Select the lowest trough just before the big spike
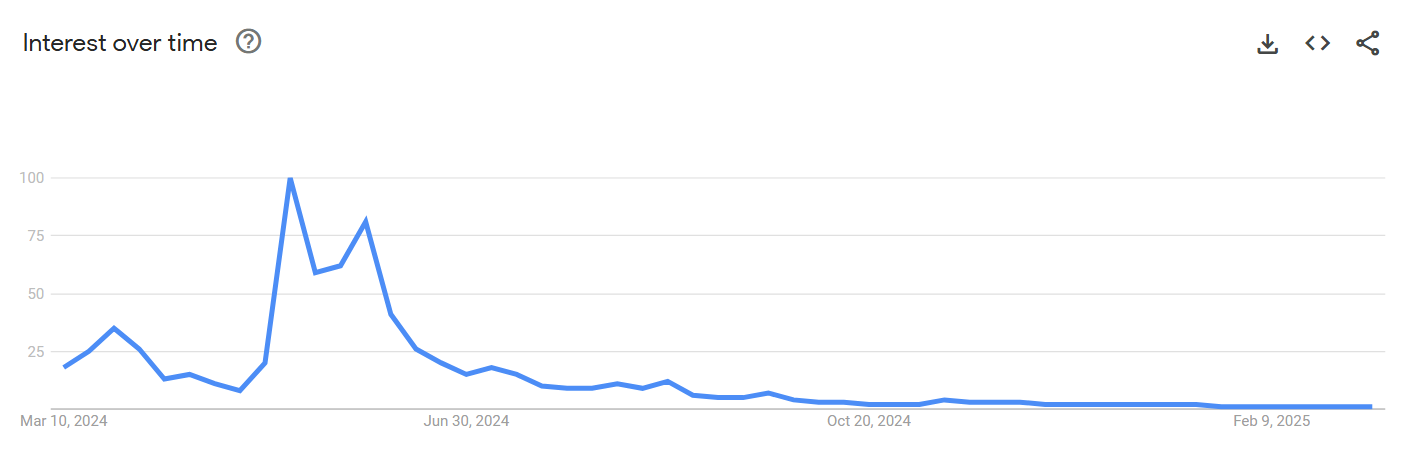1412x458 pixels. tap(240, 390)
